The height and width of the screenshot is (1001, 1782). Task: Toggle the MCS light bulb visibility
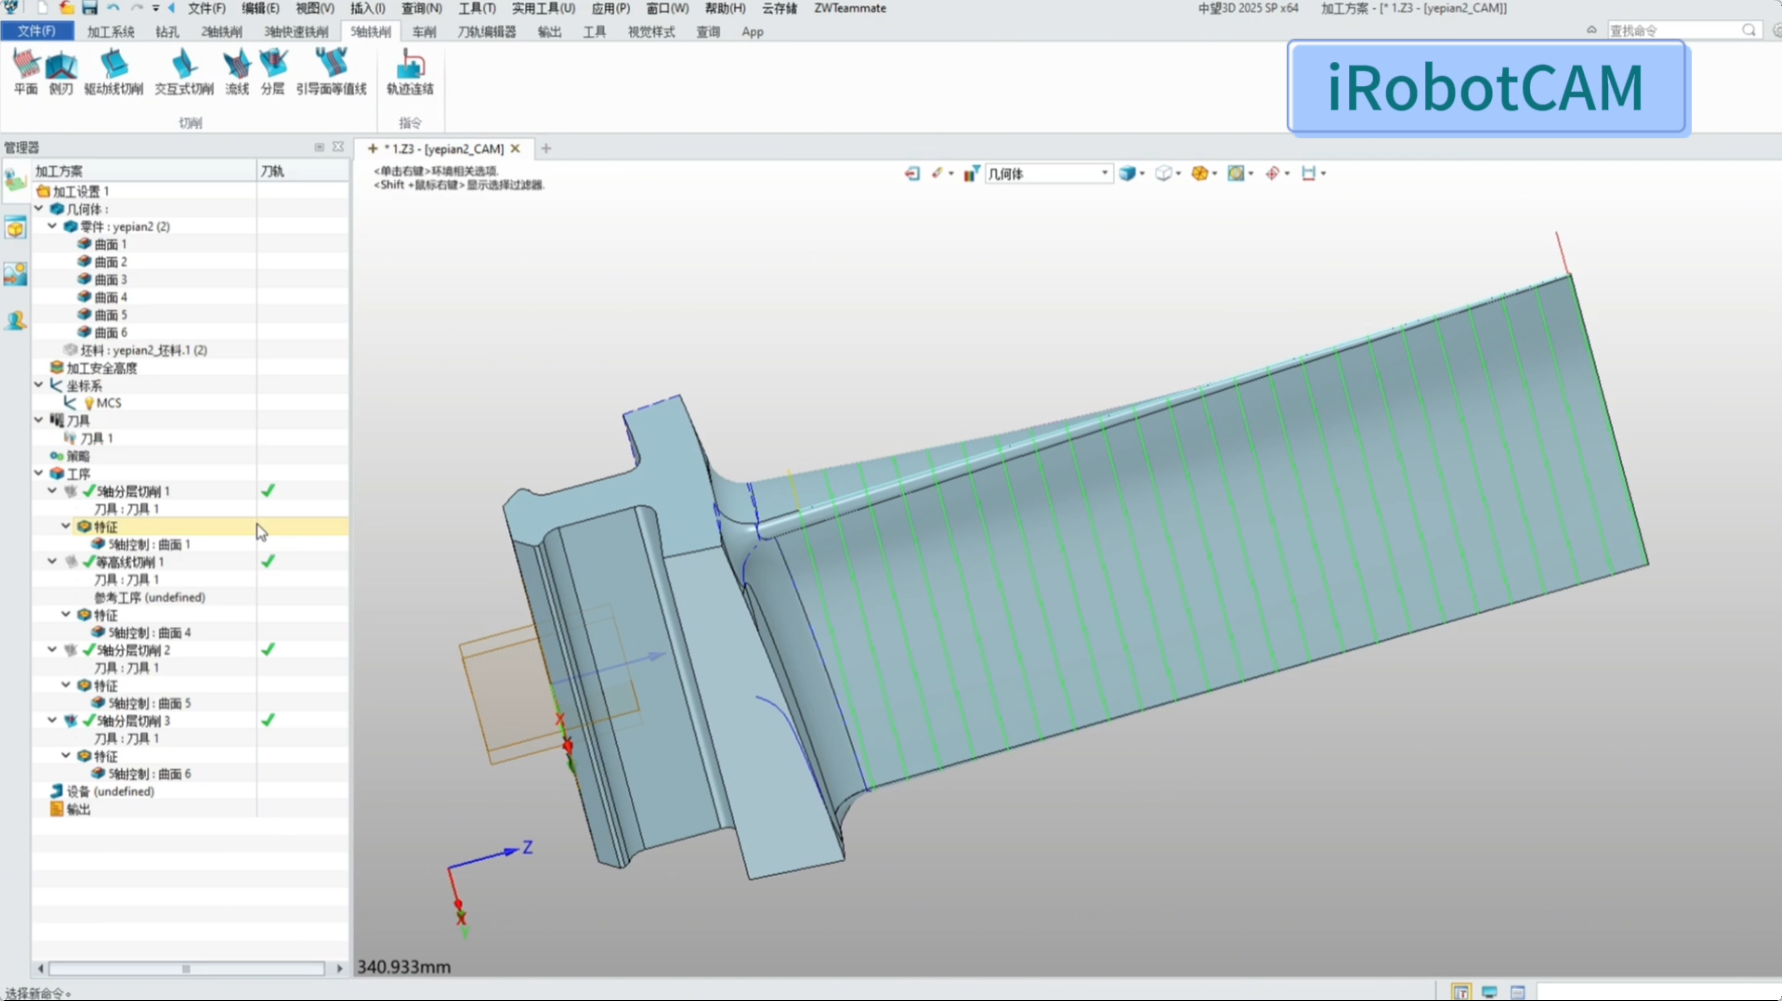[89, 404]
